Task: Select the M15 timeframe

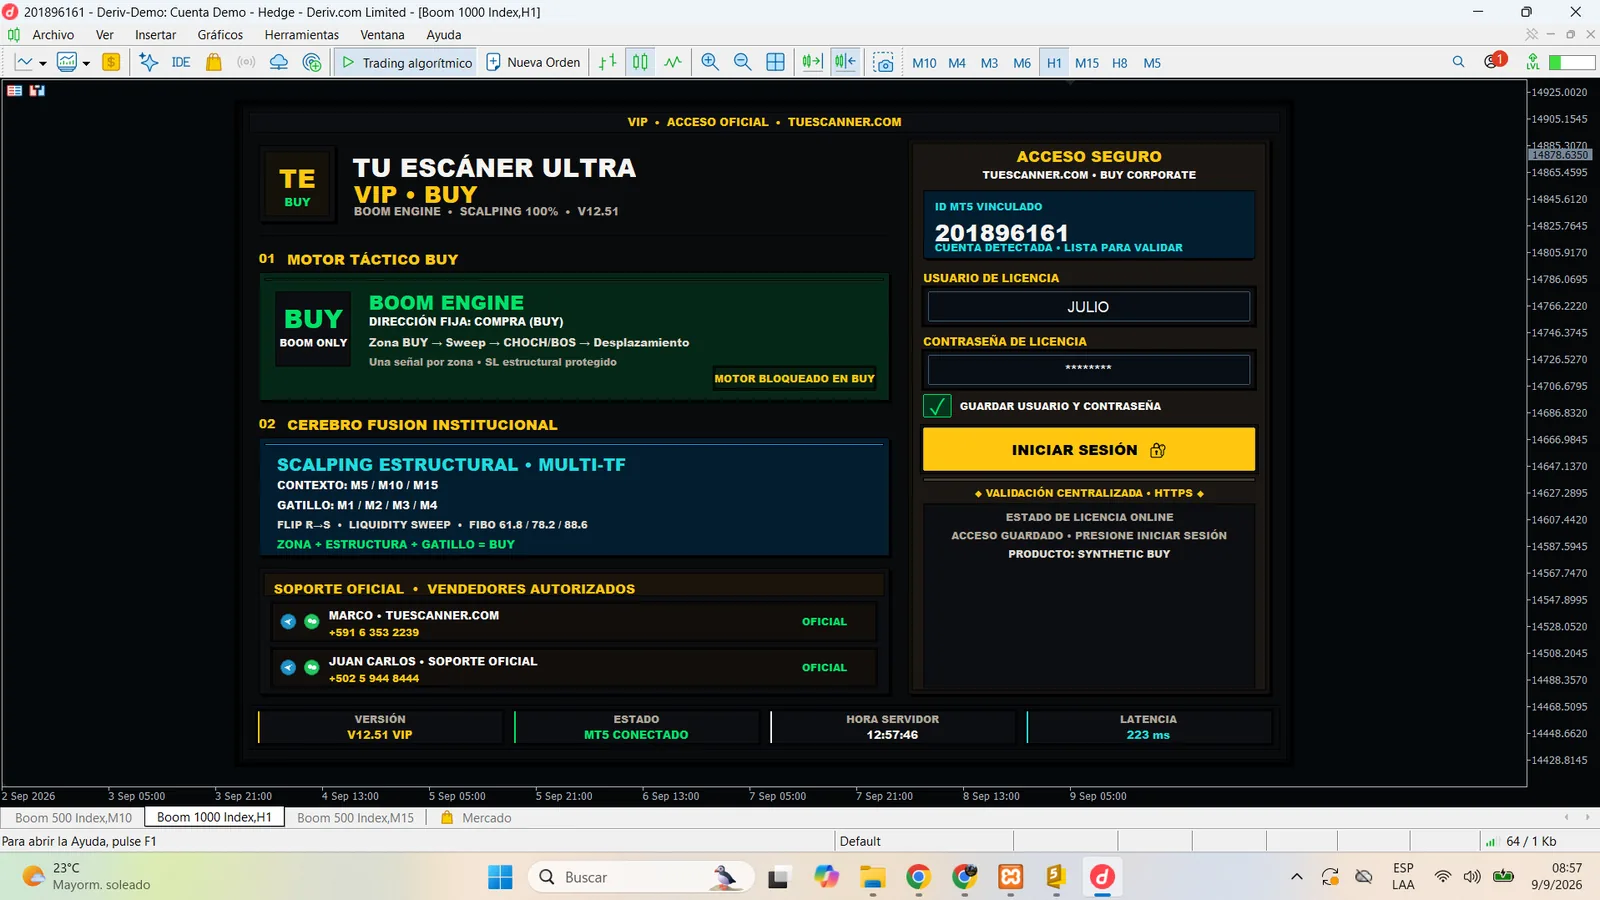Action: (x=1087, y=63)
